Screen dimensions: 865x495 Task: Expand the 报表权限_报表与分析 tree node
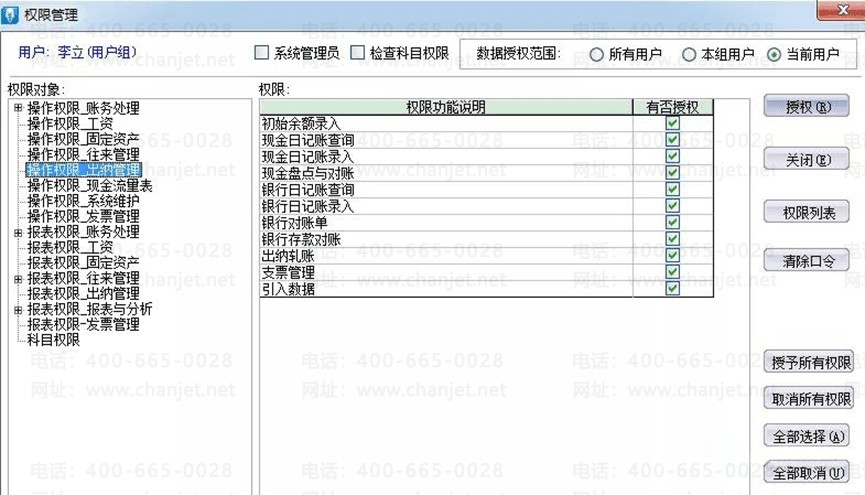18,310
